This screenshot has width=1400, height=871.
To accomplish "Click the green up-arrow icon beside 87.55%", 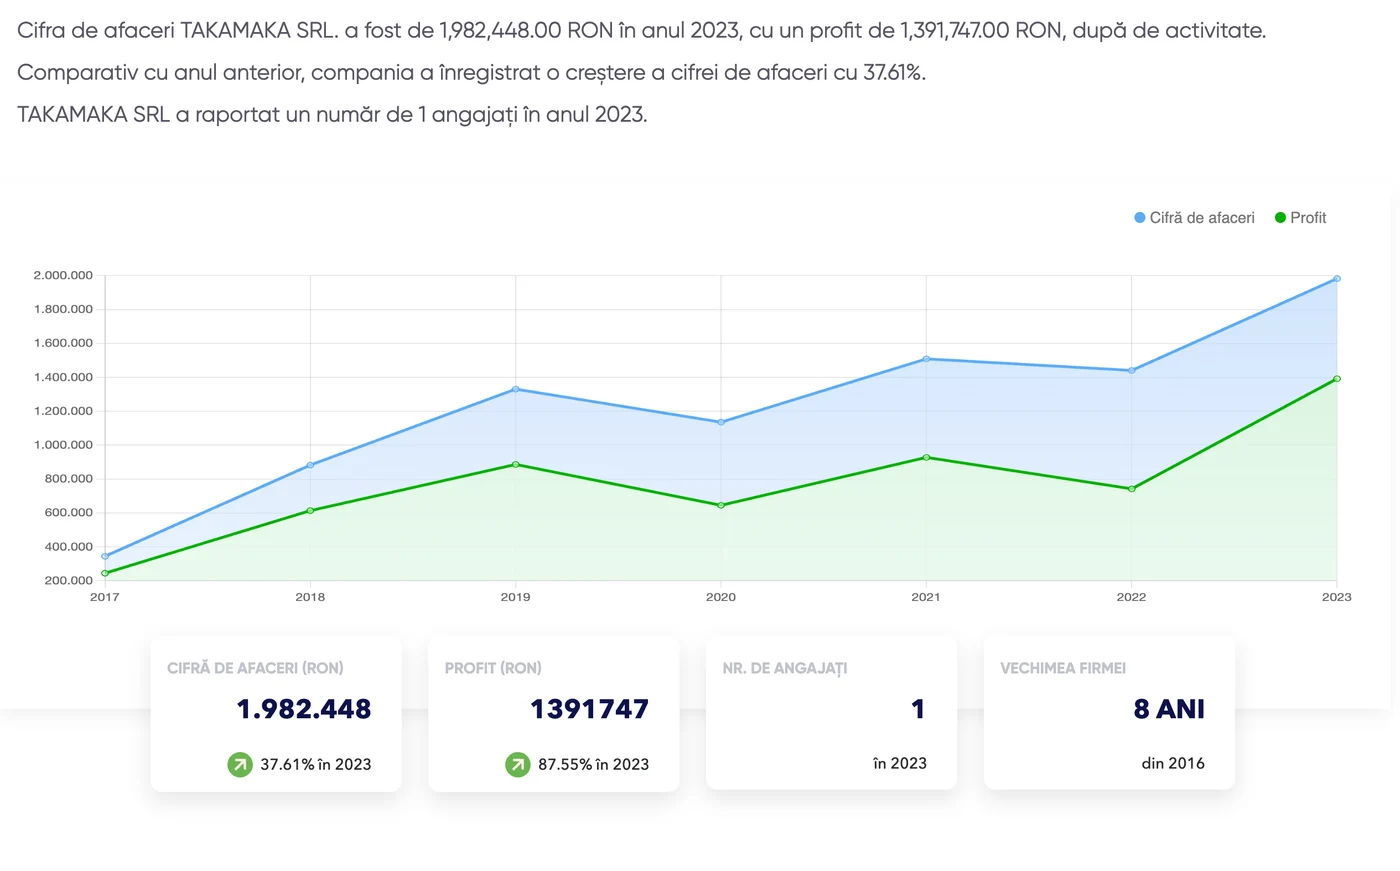I will (x=517, y=765).
